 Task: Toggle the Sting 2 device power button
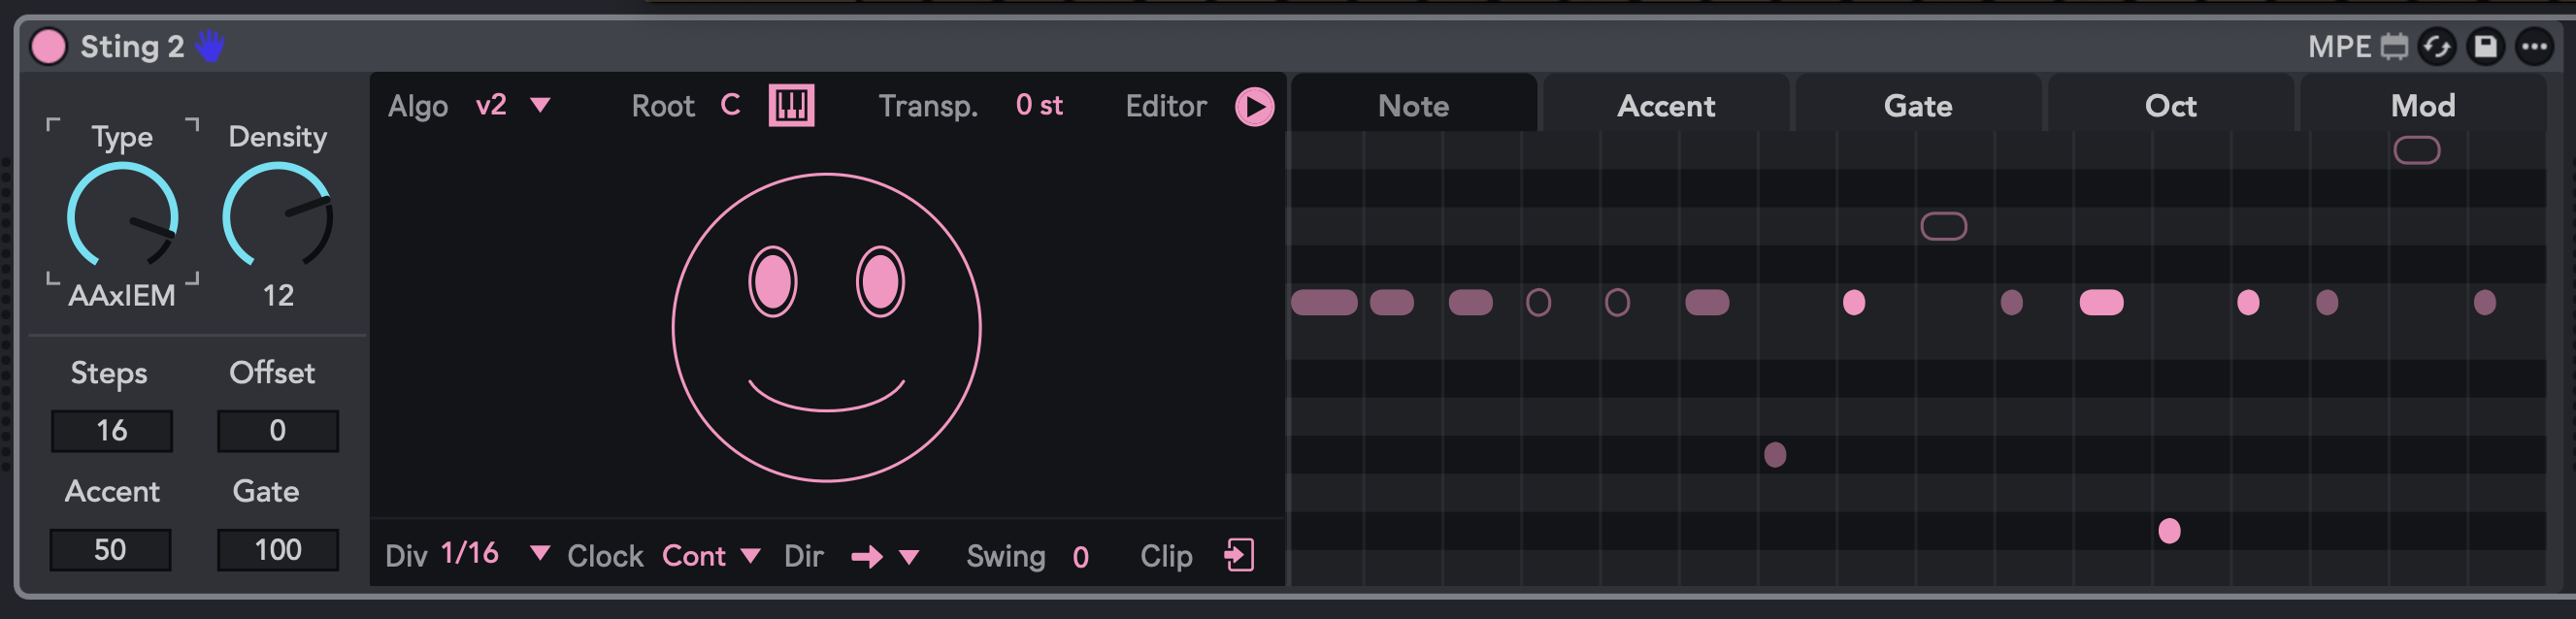point(48,47)
